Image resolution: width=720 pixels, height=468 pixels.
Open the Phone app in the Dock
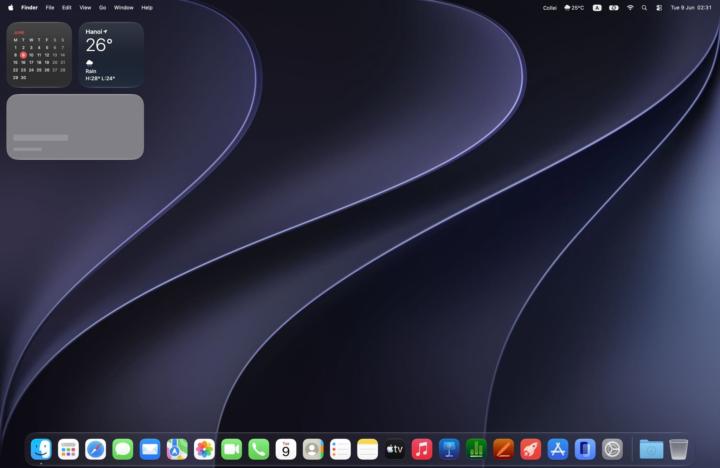coord(259,449)
